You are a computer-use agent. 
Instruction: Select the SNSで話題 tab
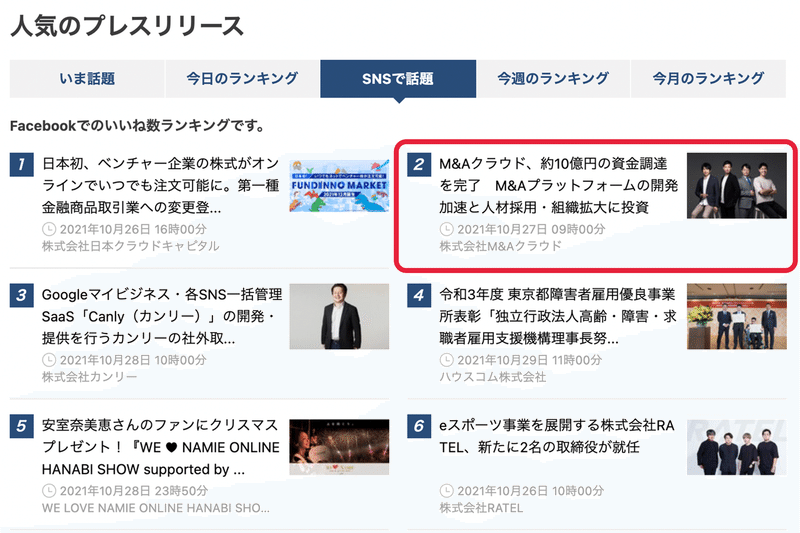[x=398, y=79]
